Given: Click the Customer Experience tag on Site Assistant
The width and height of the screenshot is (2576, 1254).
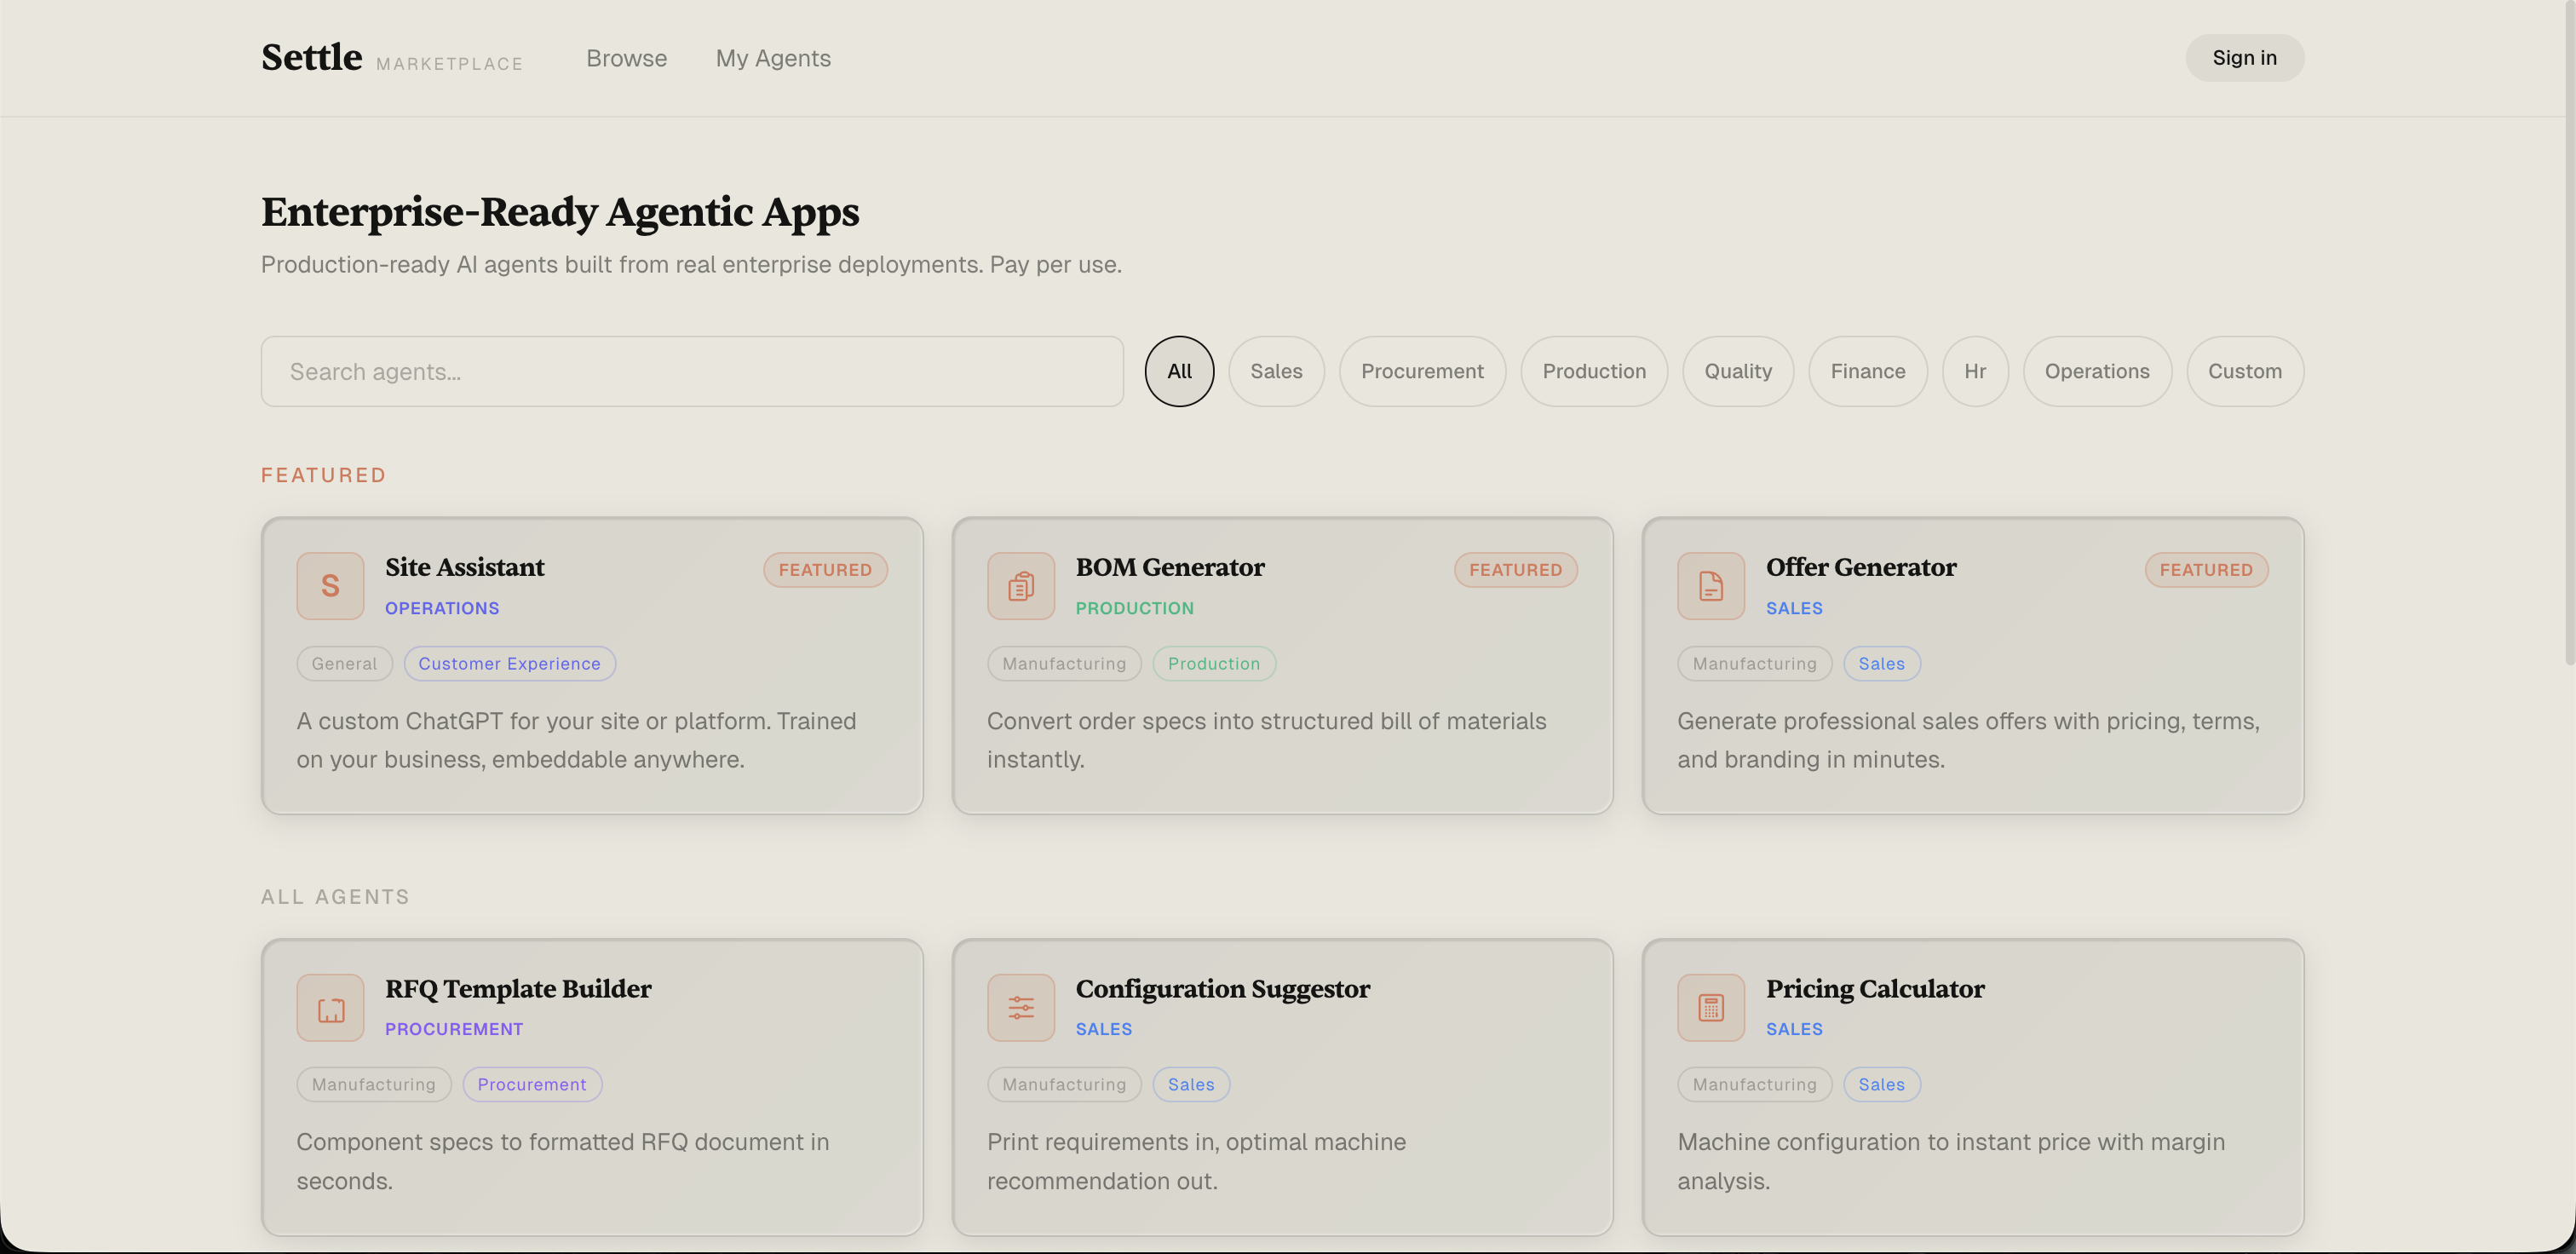Looking at the screenshot, I should (x=509, y=663).
